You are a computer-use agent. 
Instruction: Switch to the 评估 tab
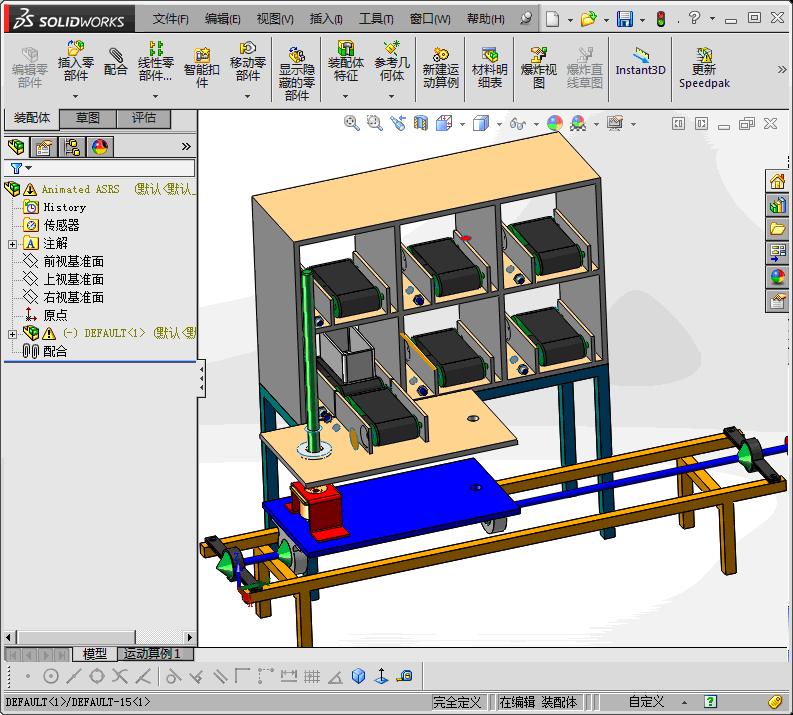click(144, 118)
